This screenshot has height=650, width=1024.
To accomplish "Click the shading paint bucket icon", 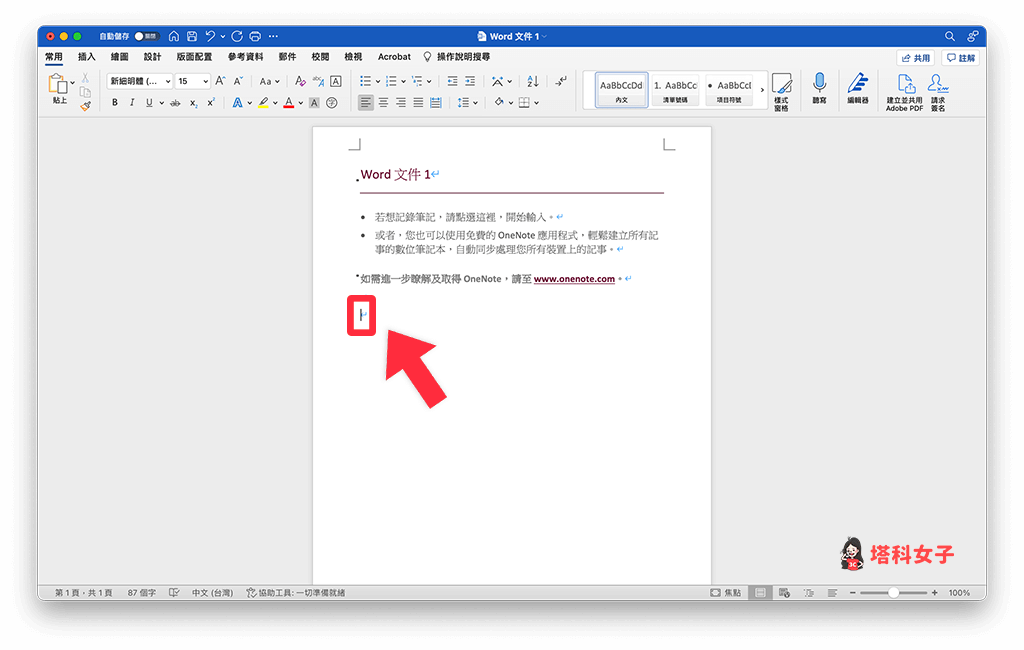I will tap(499, 102).
